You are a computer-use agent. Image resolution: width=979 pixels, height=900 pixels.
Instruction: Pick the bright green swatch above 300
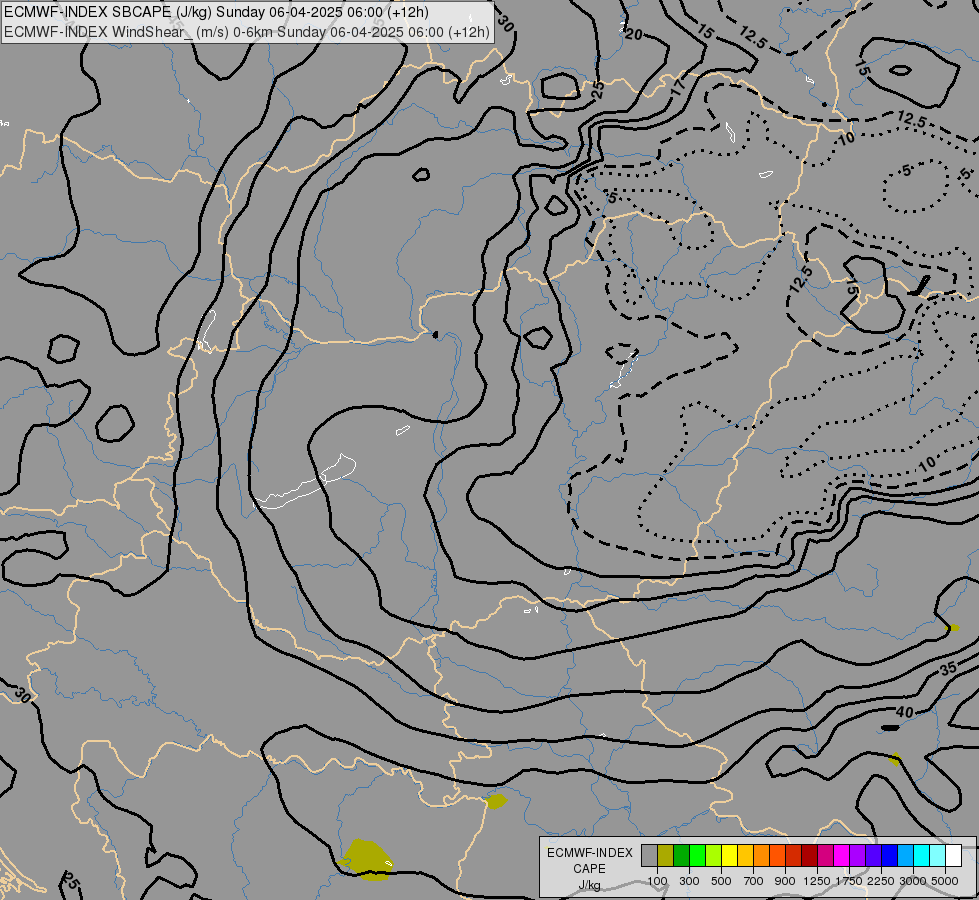[697, 855]
